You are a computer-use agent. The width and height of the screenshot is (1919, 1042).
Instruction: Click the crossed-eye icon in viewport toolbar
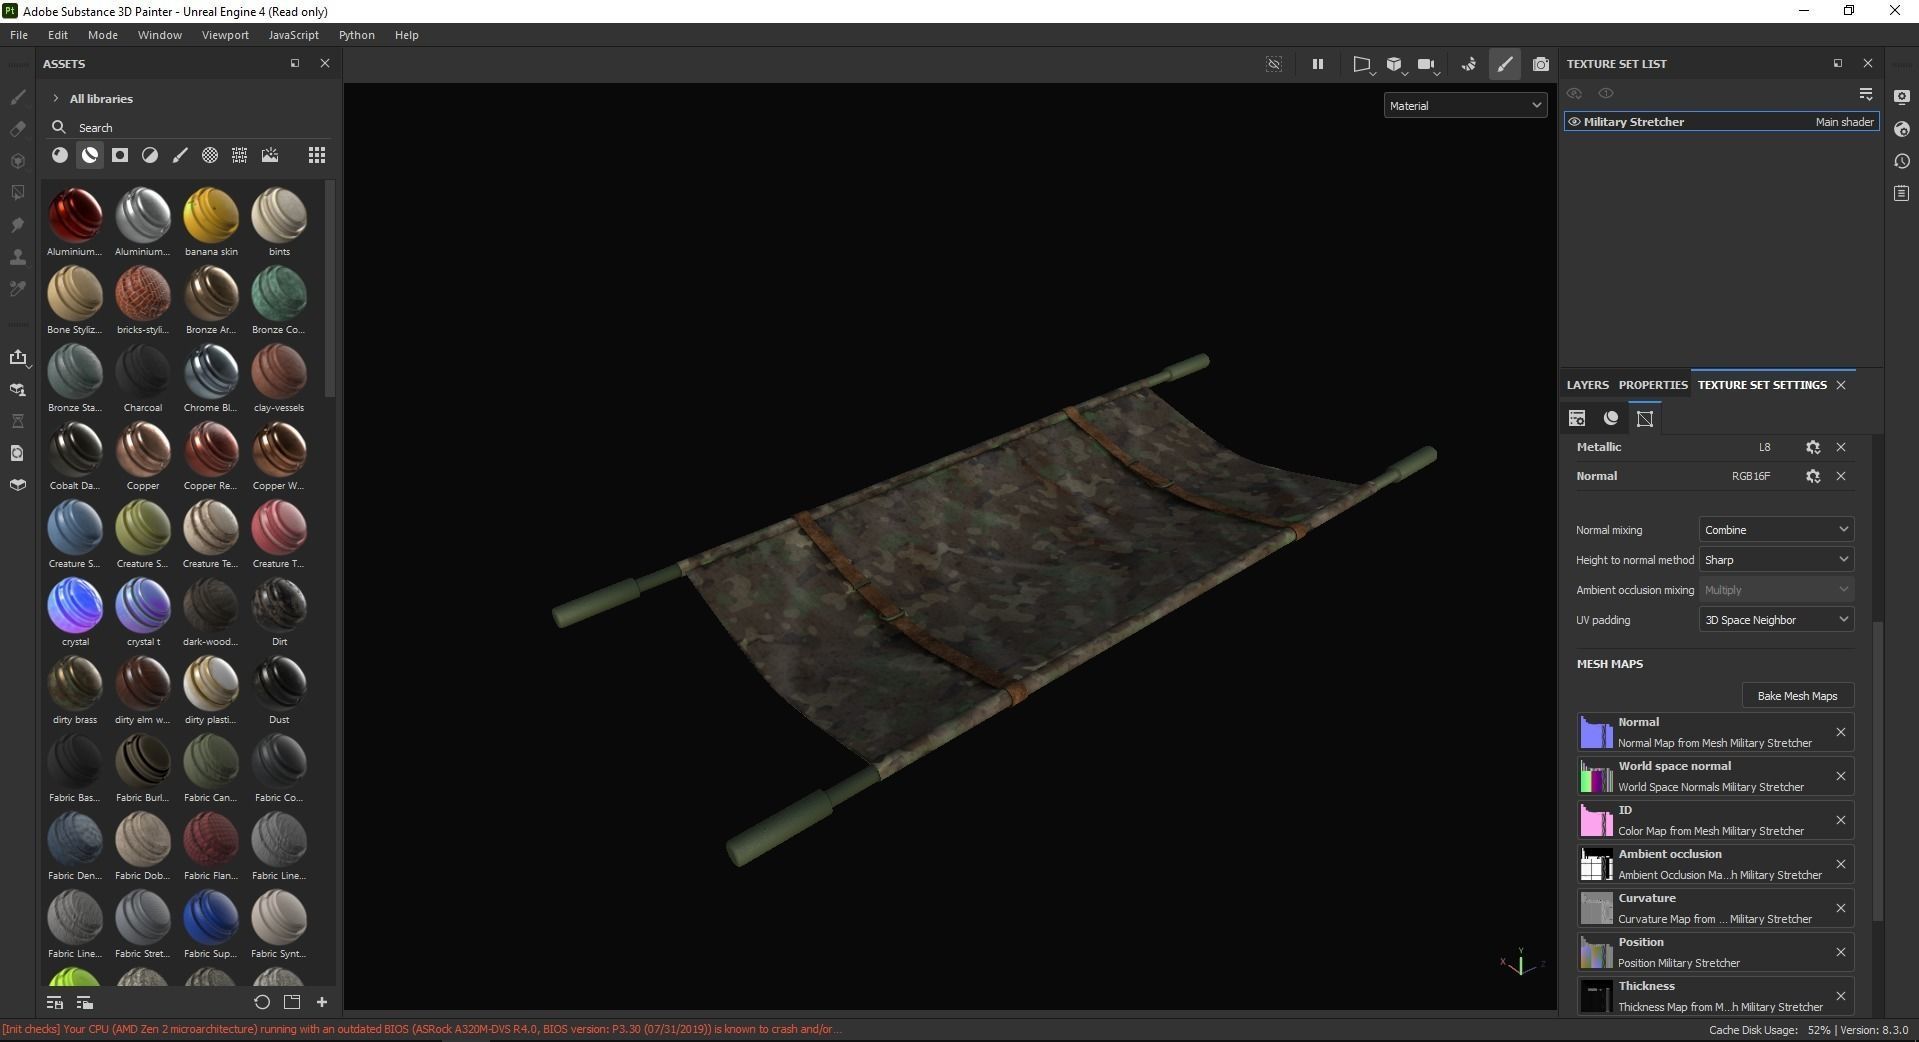pos(1274,64)
